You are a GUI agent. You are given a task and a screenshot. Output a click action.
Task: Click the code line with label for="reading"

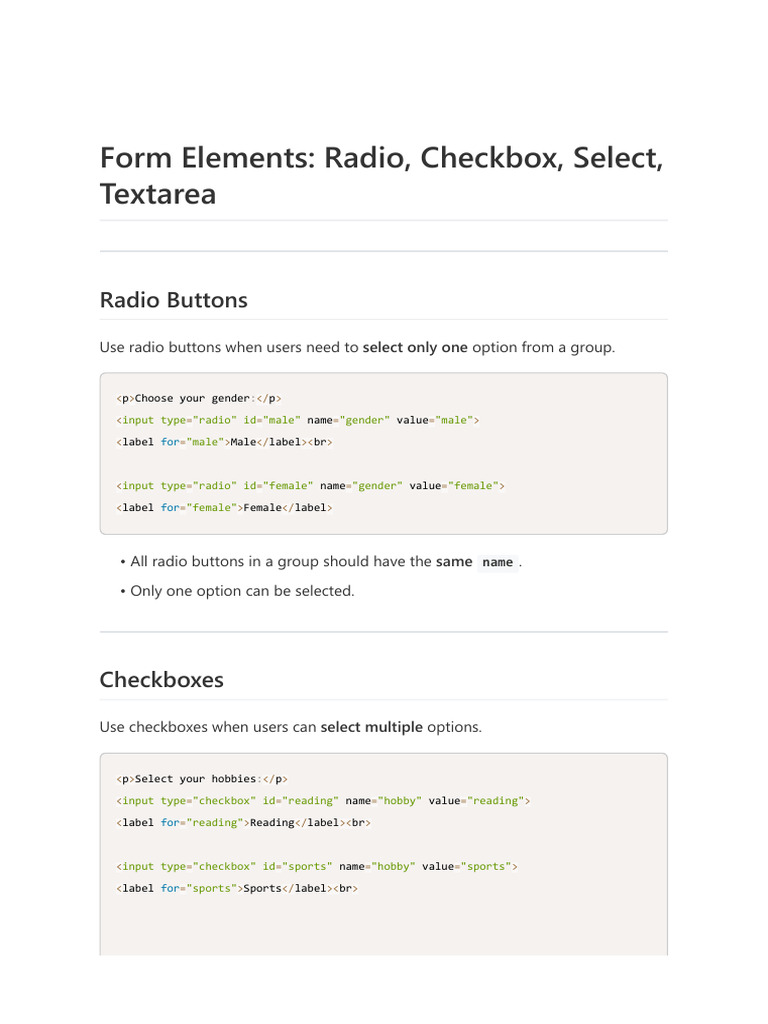[244, 823]
